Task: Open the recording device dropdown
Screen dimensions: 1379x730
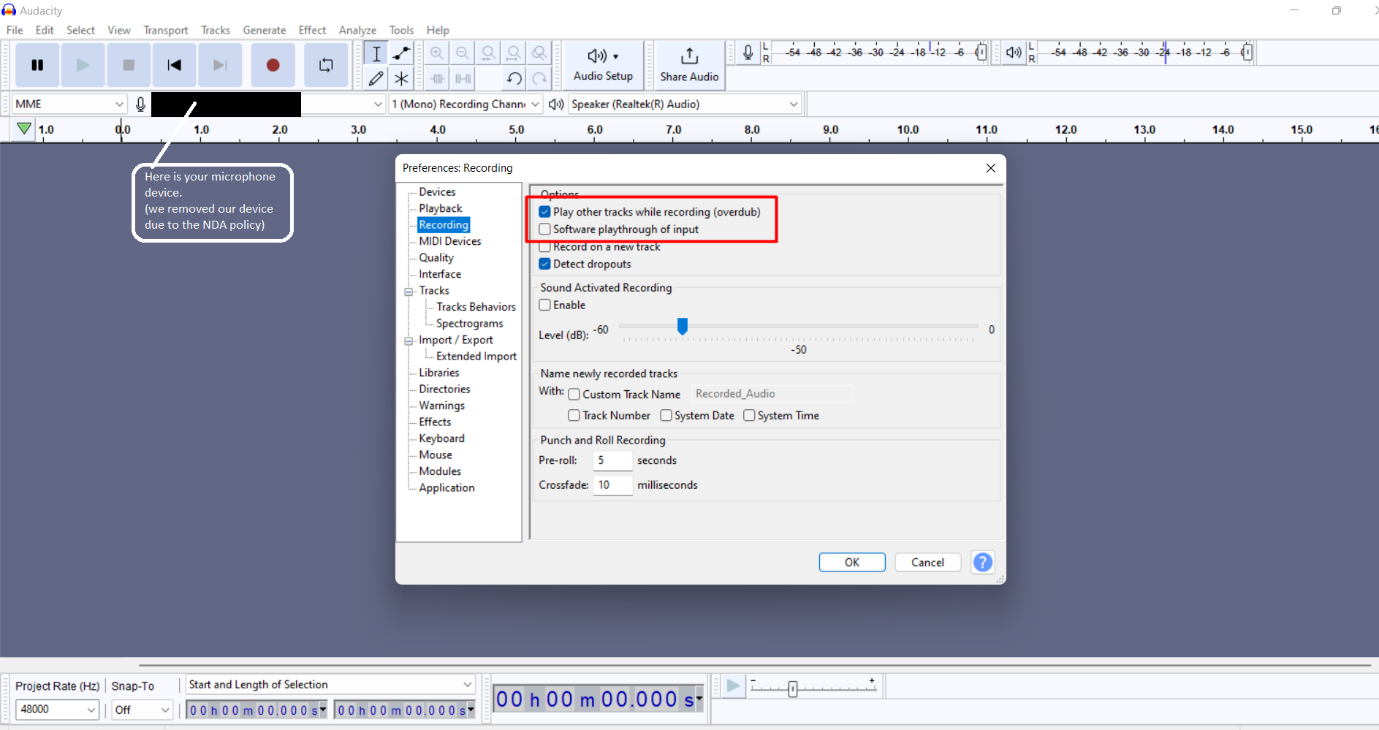Action: (268, 104)
